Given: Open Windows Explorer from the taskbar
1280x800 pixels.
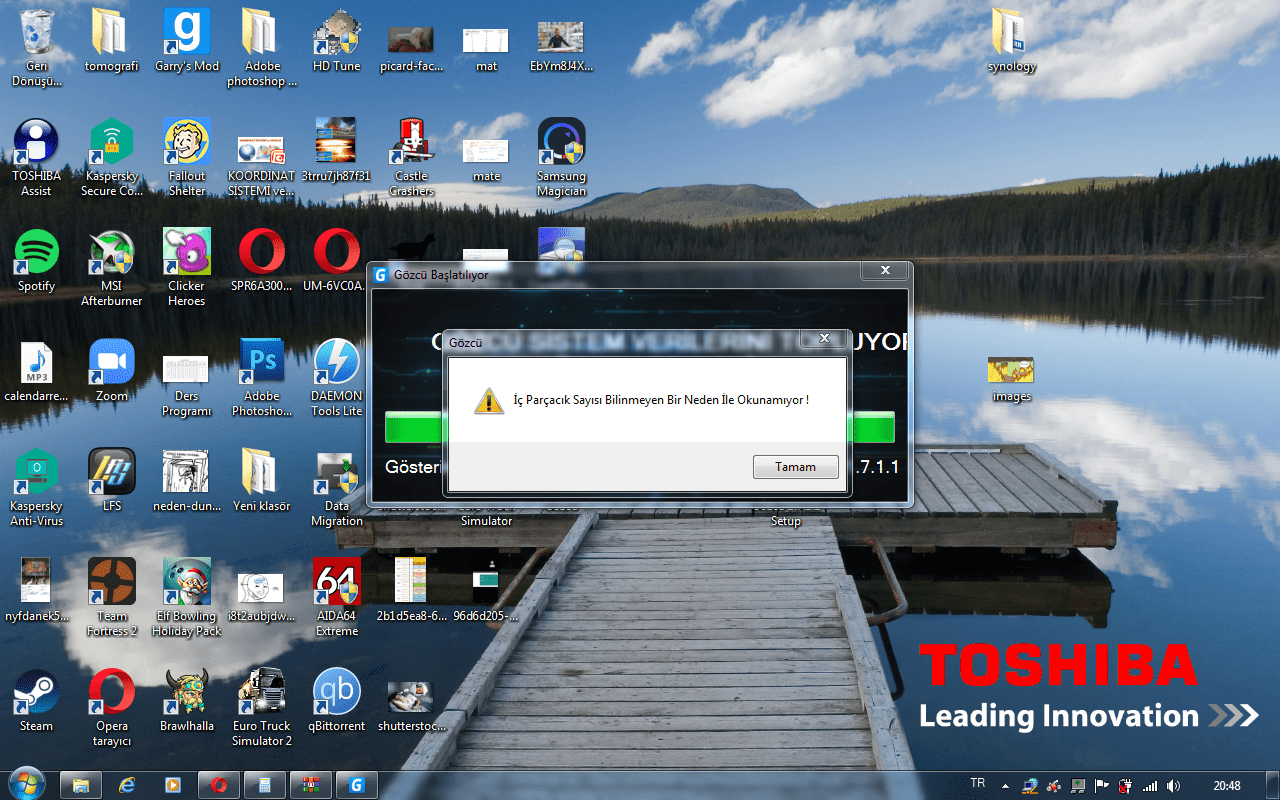Looking at the screenshot, I should pos(82,785).
